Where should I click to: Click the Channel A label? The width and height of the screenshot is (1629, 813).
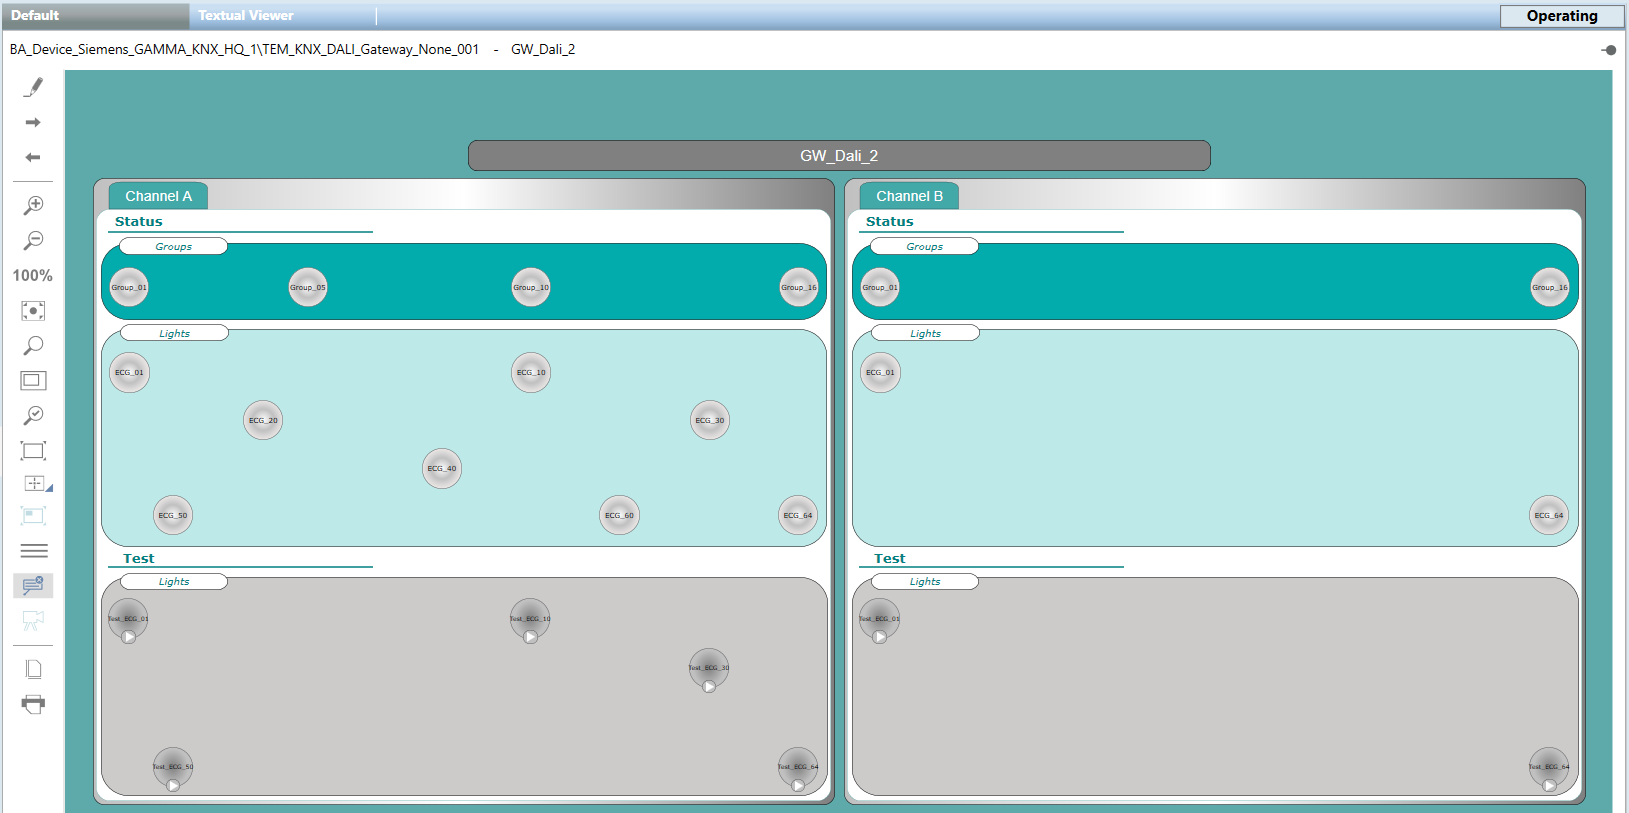(x=158, y=196)
